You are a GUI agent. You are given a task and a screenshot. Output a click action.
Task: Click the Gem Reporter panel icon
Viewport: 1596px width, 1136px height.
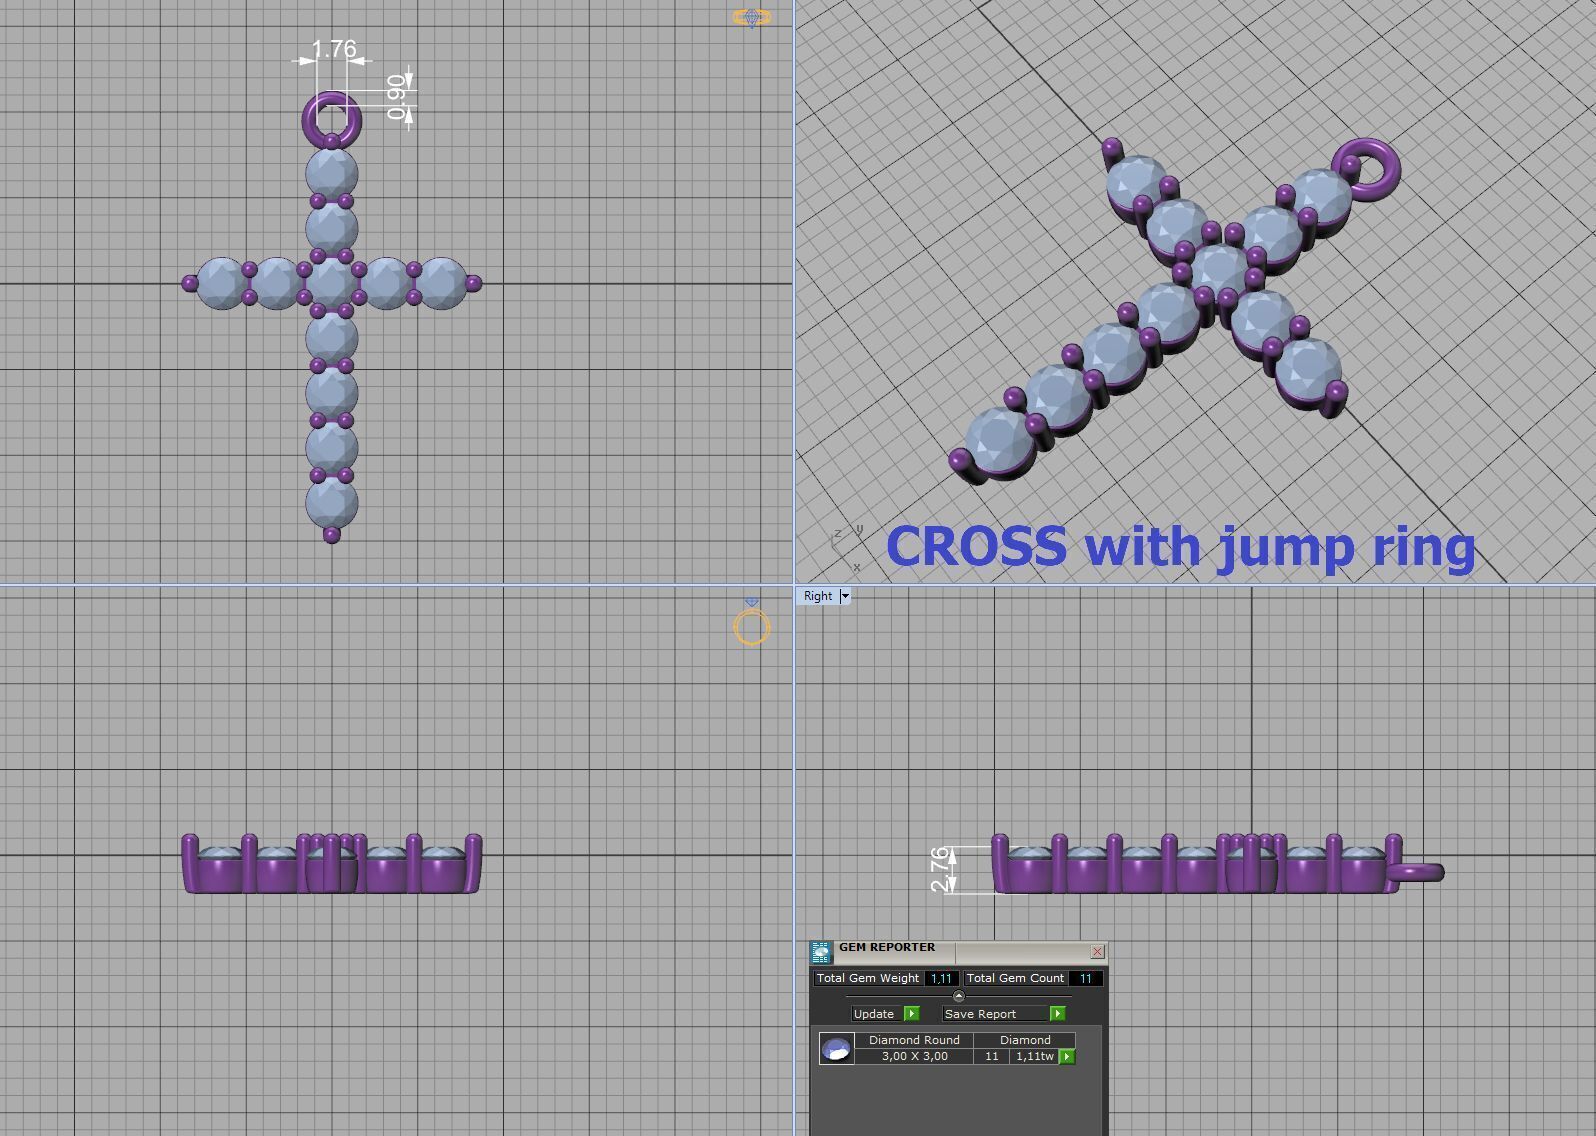[821, 952]
